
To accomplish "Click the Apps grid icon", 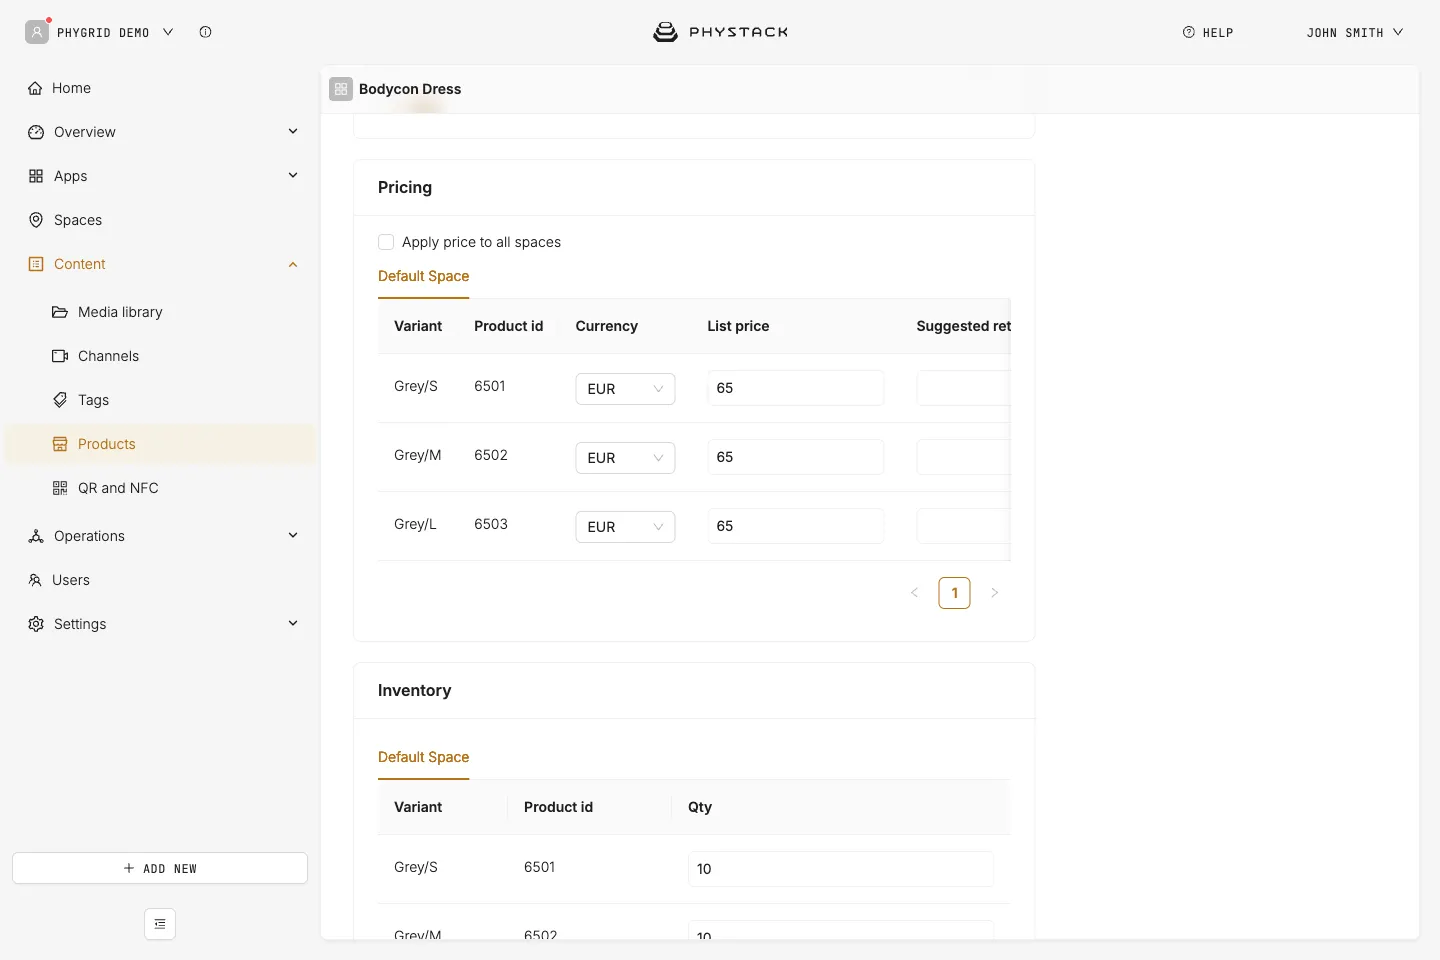I will click(36, 176).
